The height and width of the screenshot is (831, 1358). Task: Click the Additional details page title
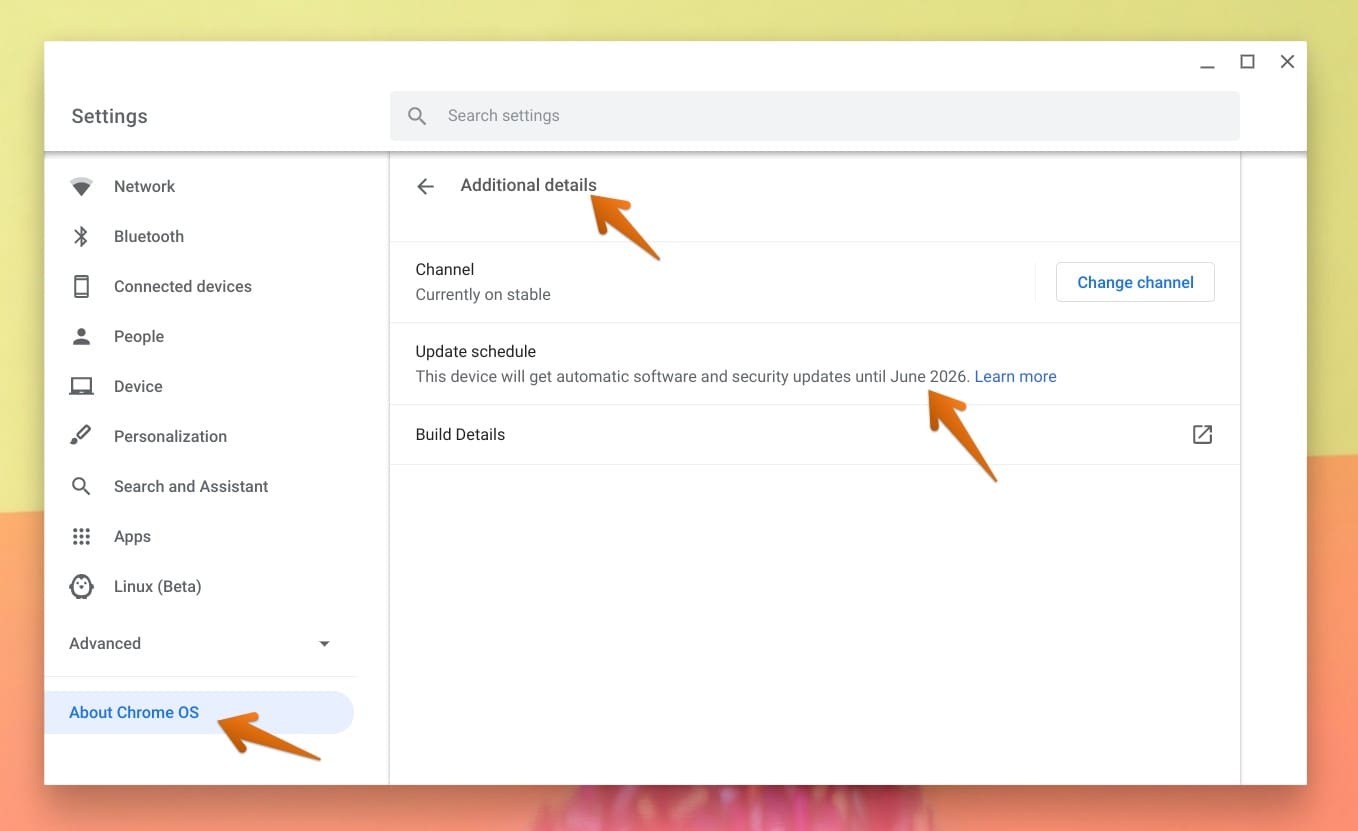coord(528,185)
